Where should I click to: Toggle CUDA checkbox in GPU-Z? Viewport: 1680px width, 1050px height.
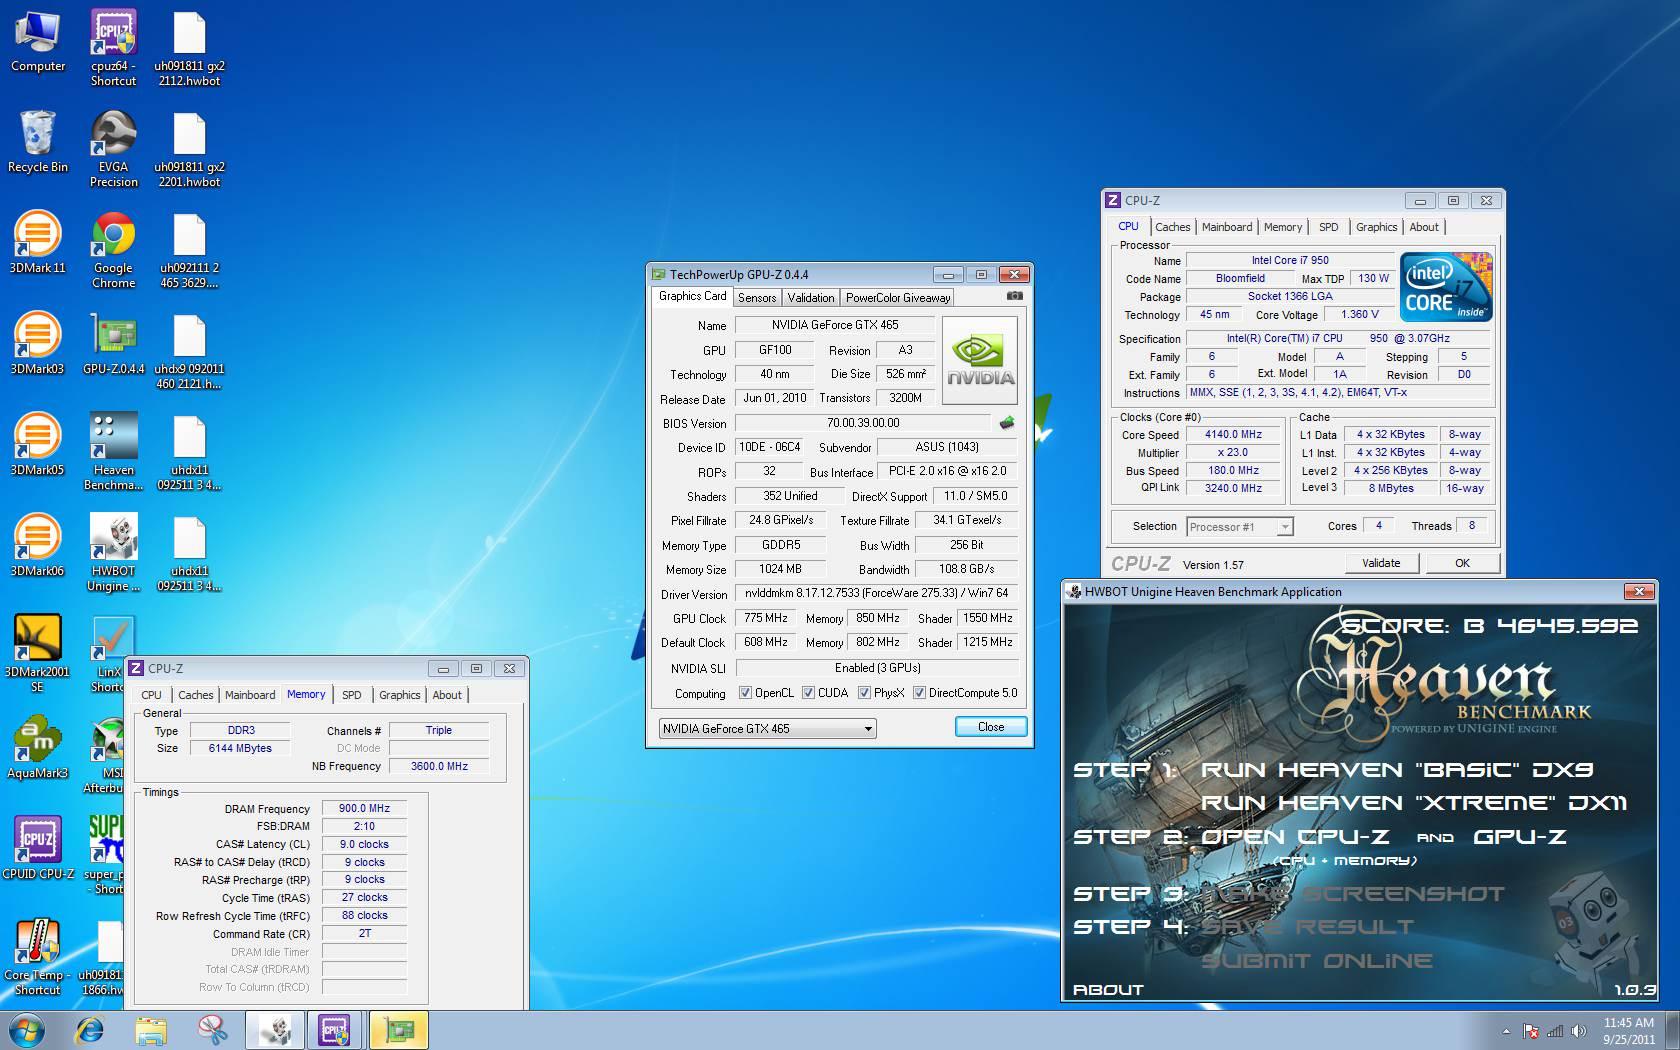pyautogui.click(x=808, y=693)
